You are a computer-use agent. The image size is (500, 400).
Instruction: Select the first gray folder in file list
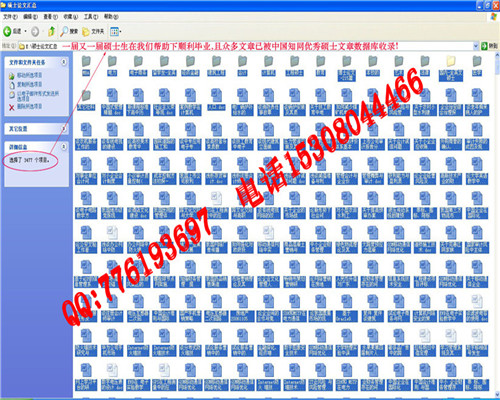click(x=86, y=65)
